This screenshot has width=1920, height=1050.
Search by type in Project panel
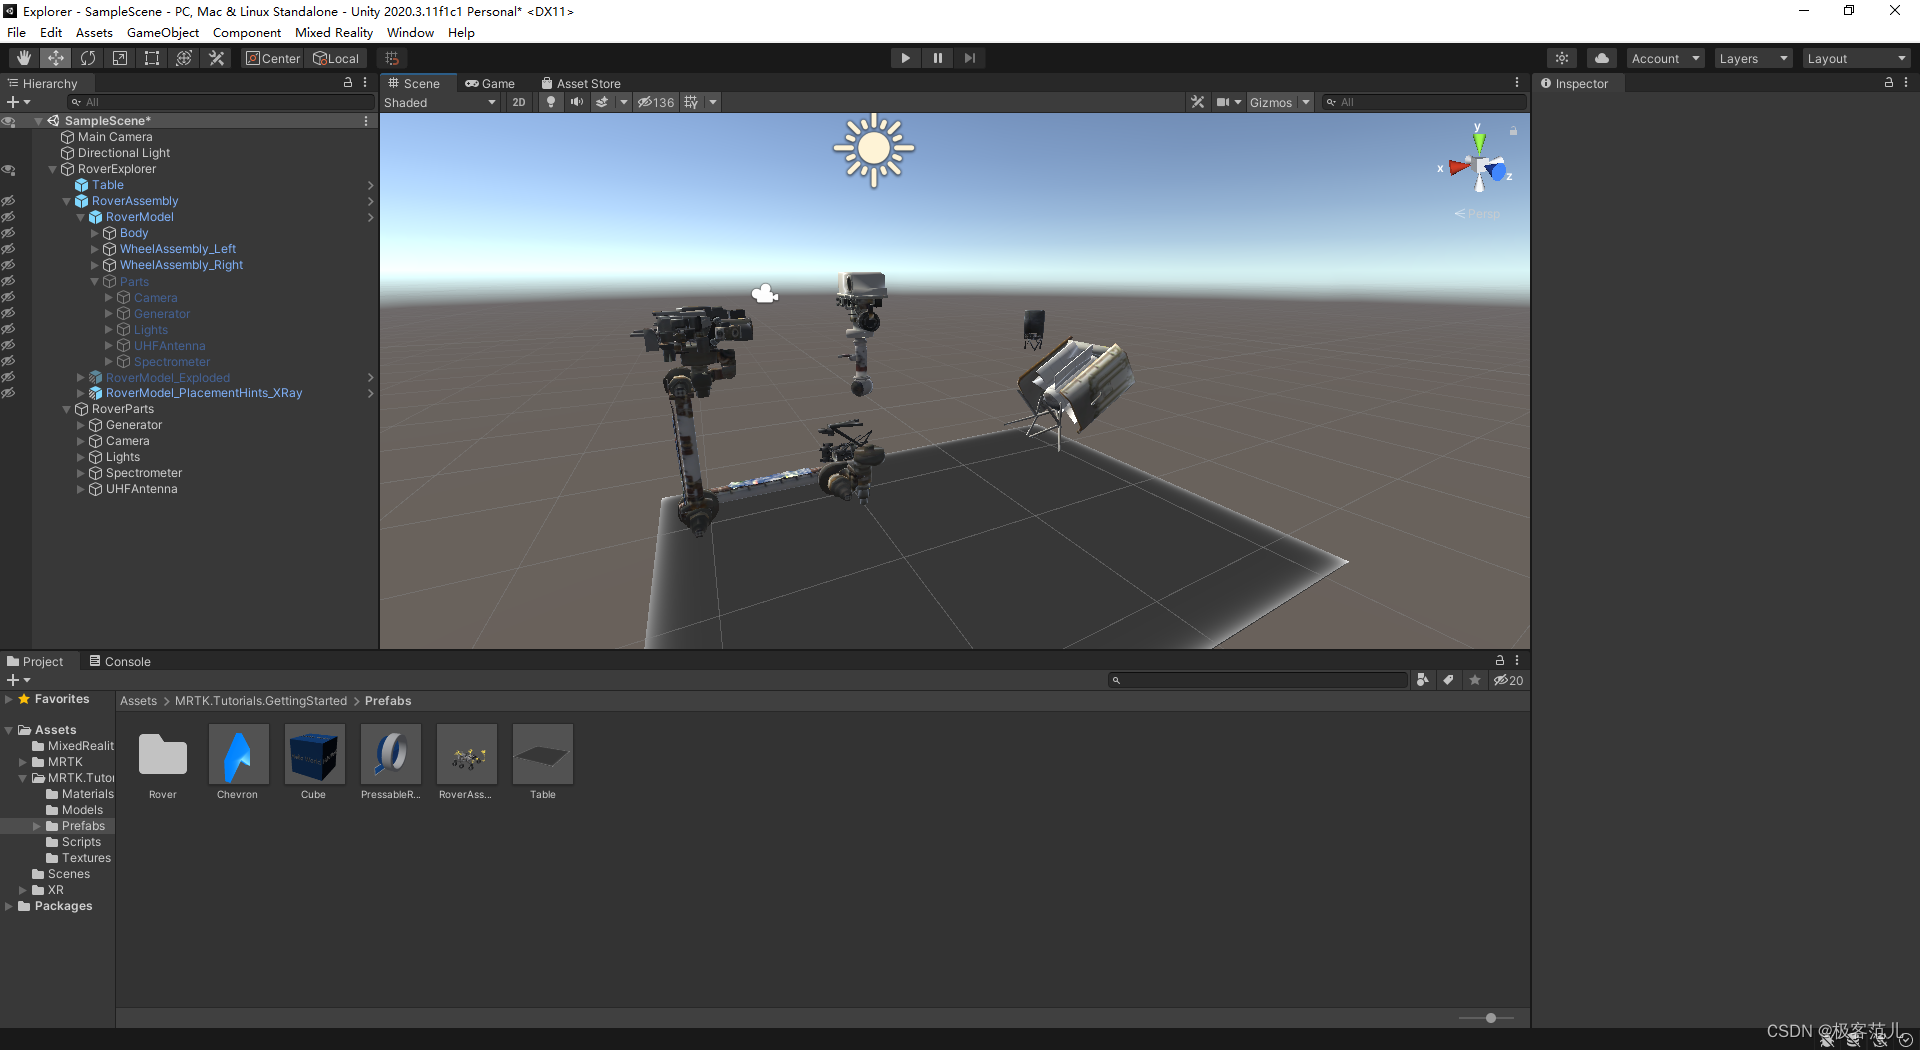[1423, 680]
